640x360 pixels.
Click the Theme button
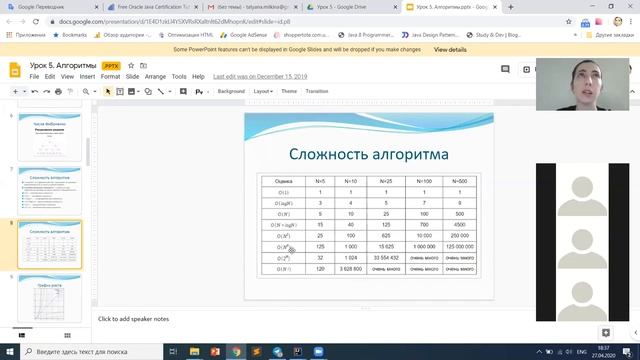tap(289, 91)
